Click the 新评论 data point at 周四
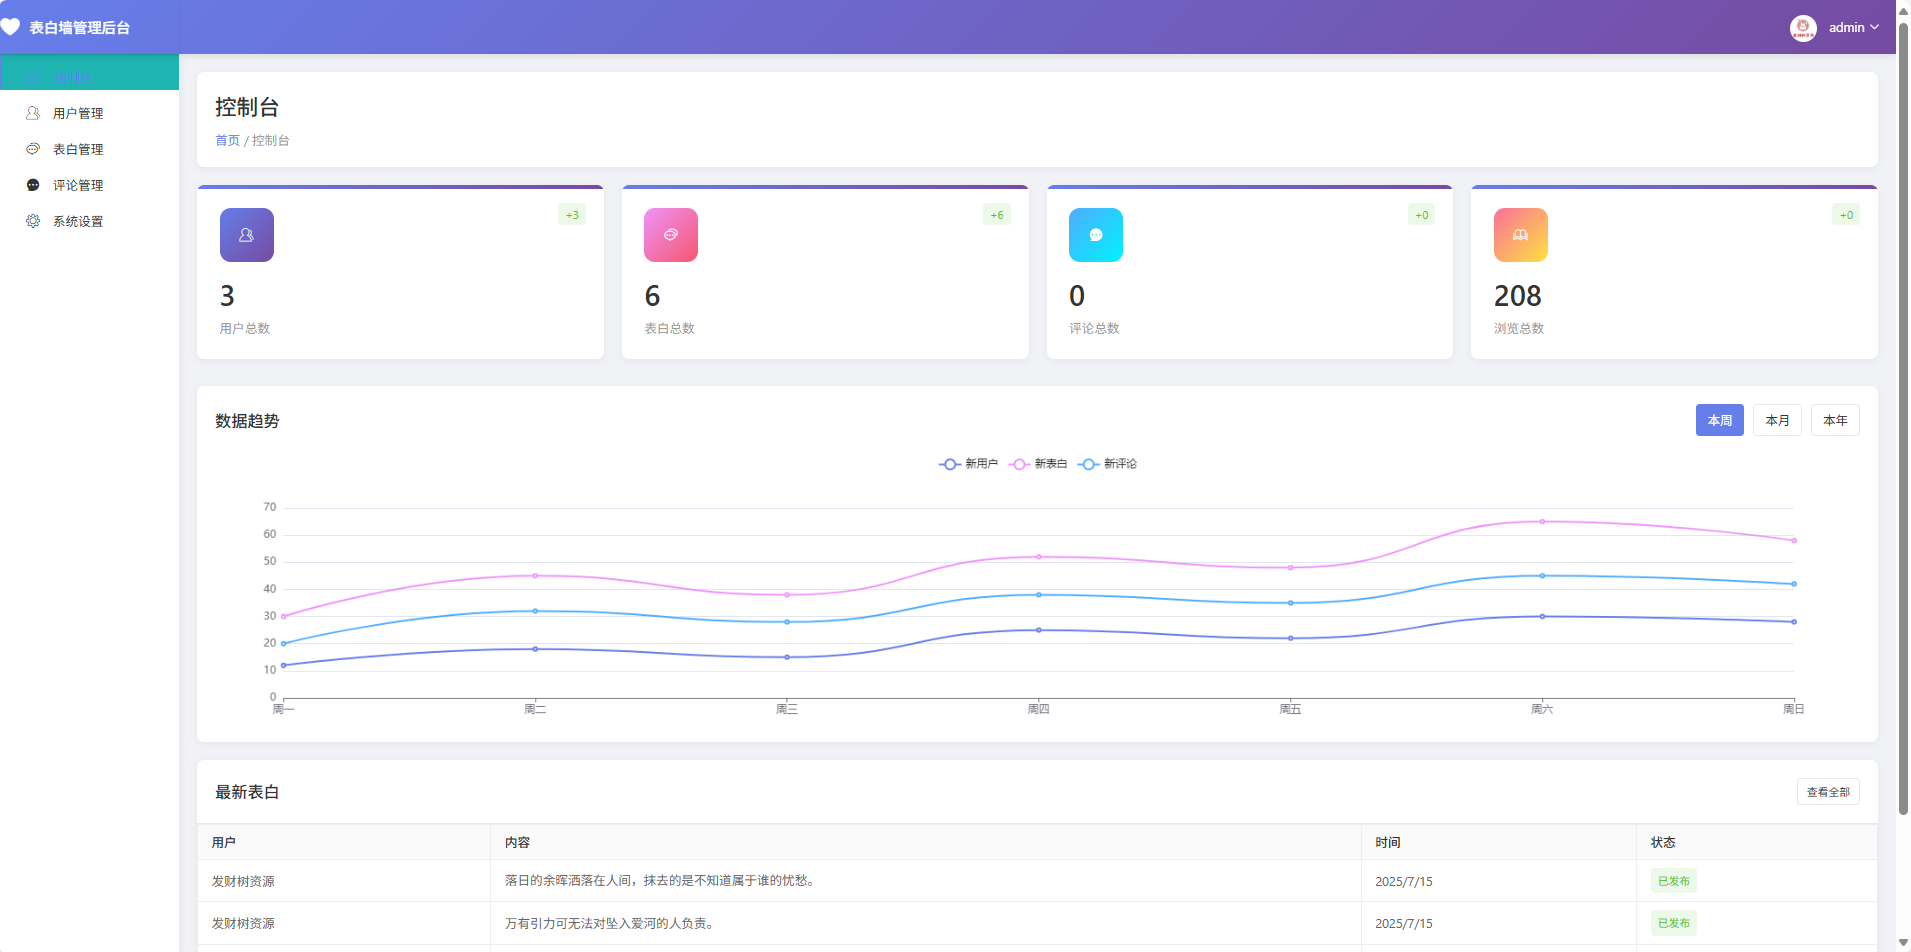The height and width of the screenshot is (952, 1911). coord(1038,595)
